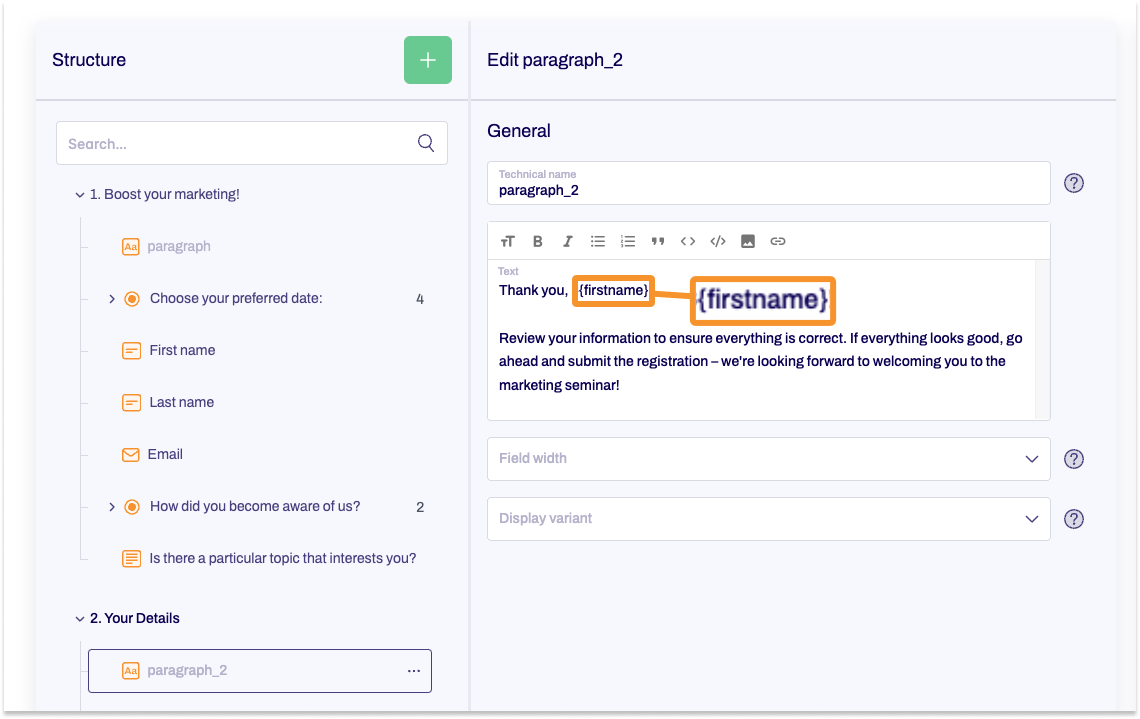Click the 'Structure' panel title
This screenshot has width=1140, height=719.
[89, 60]
